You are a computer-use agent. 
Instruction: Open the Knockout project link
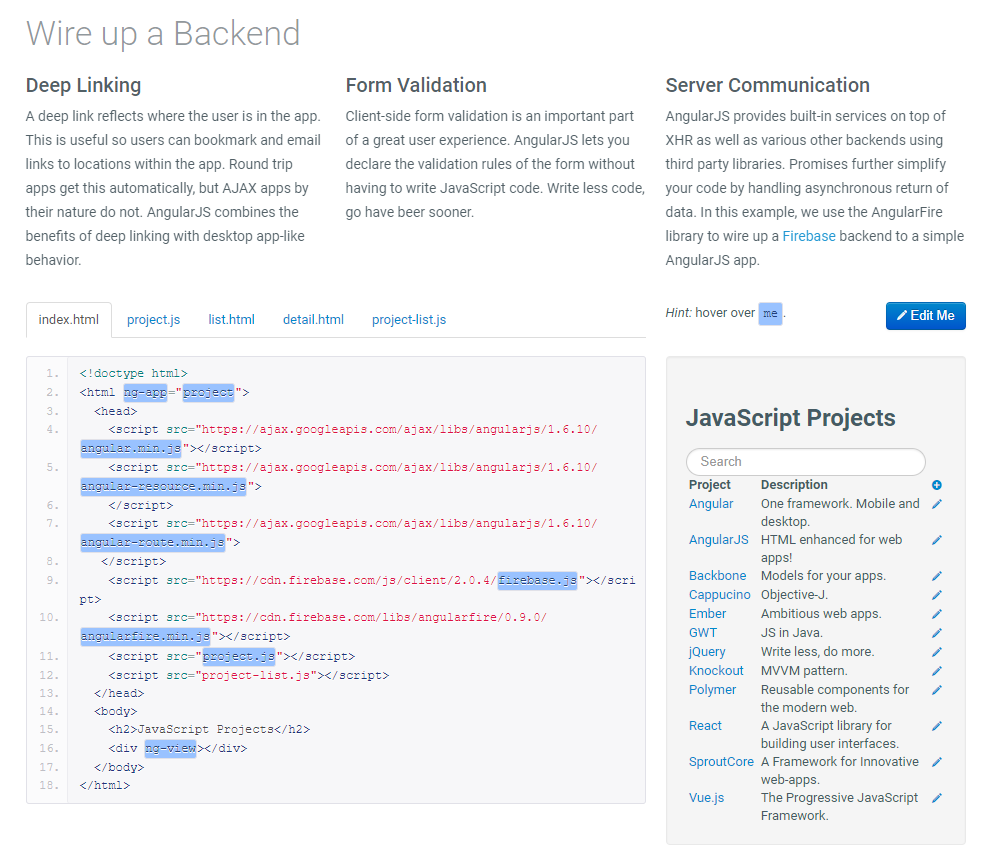[716, 670]
